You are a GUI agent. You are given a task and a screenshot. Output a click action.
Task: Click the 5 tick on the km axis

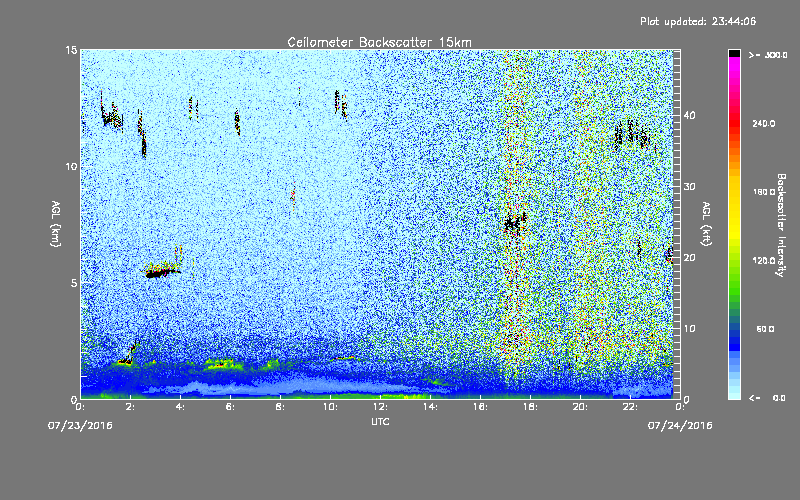(x=74, y=283)
